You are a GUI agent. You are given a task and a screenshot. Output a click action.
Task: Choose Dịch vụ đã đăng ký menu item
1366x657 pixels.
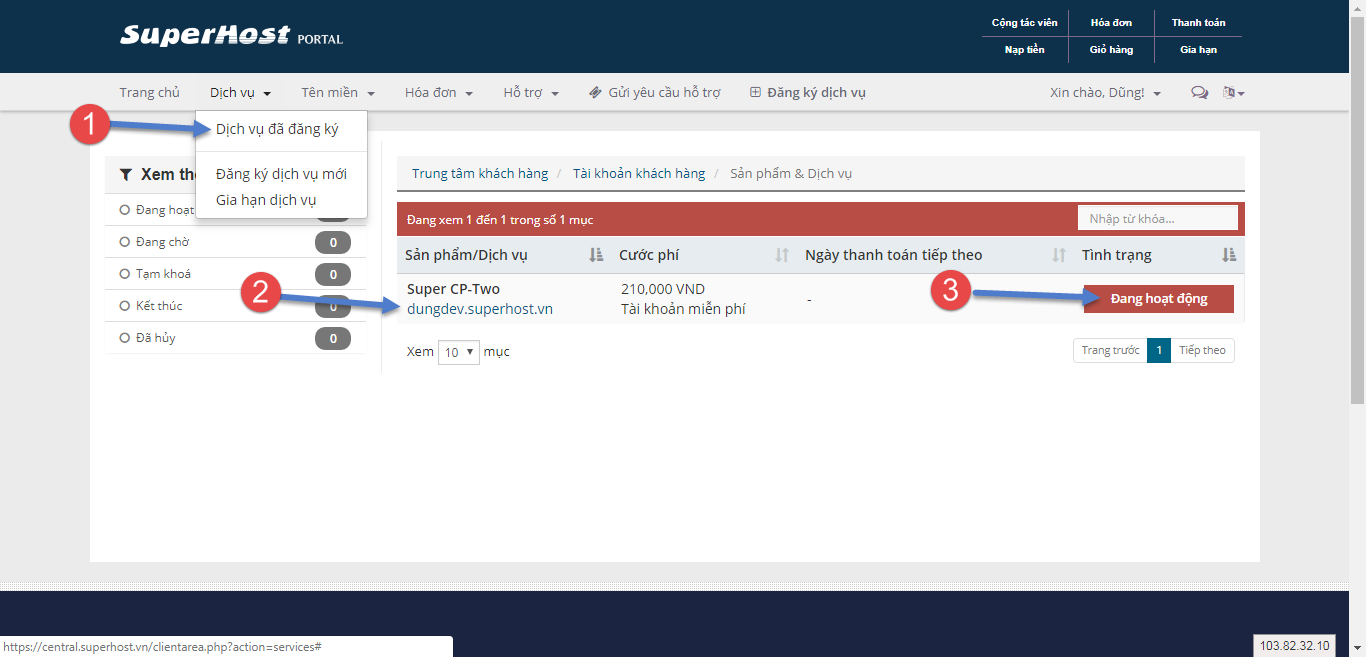277,129
